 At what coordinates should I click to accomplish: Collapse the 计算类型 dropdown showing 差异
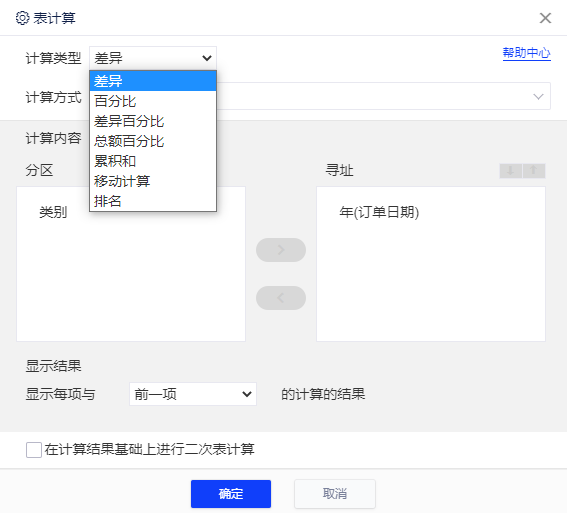(x=153, y=58)
